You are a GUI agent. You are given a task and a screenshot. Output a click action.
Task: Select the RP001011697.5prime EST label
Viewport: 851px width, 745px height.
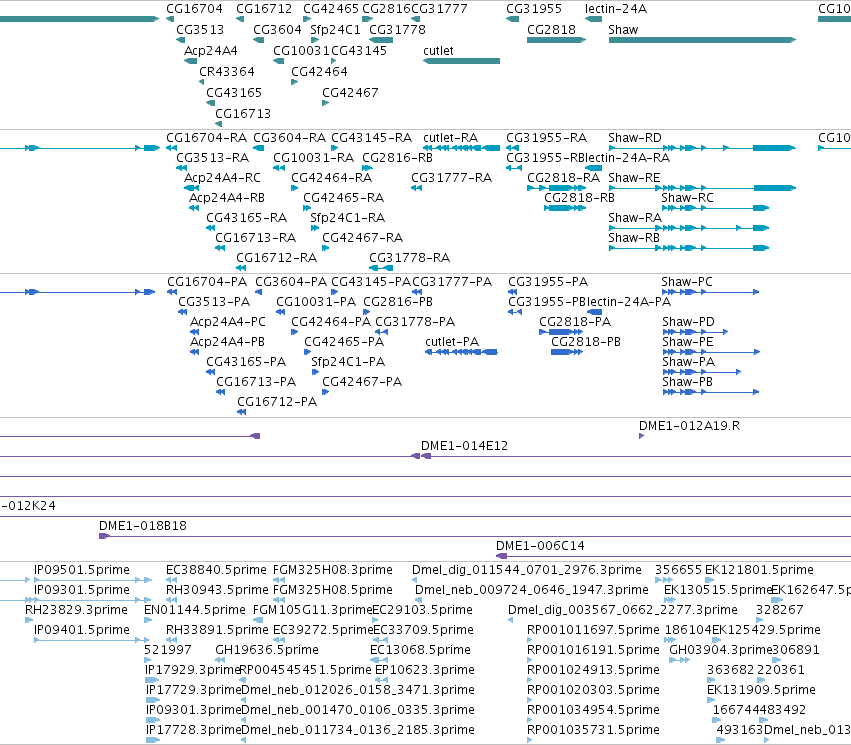[593, 630]
